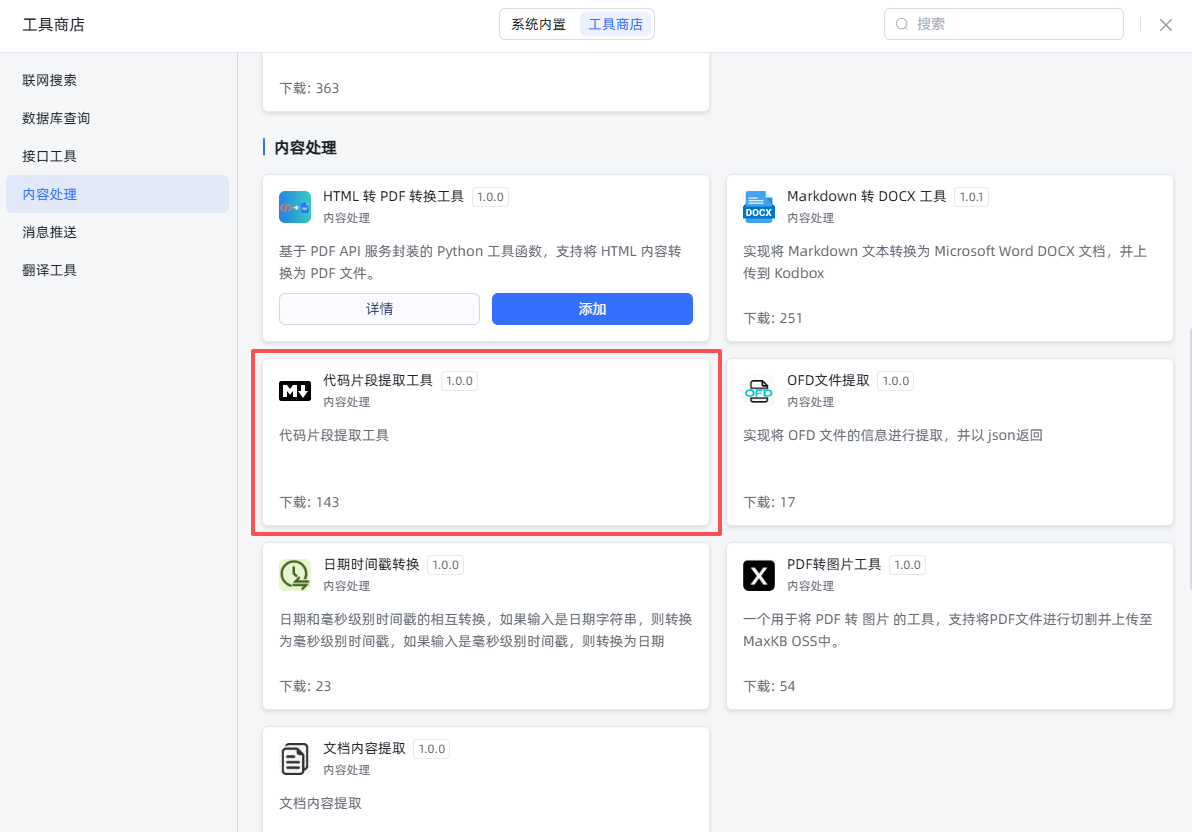The image size is (1192, 832).
Task: Click the 文档内容提取 title
Action: [364, 748]
